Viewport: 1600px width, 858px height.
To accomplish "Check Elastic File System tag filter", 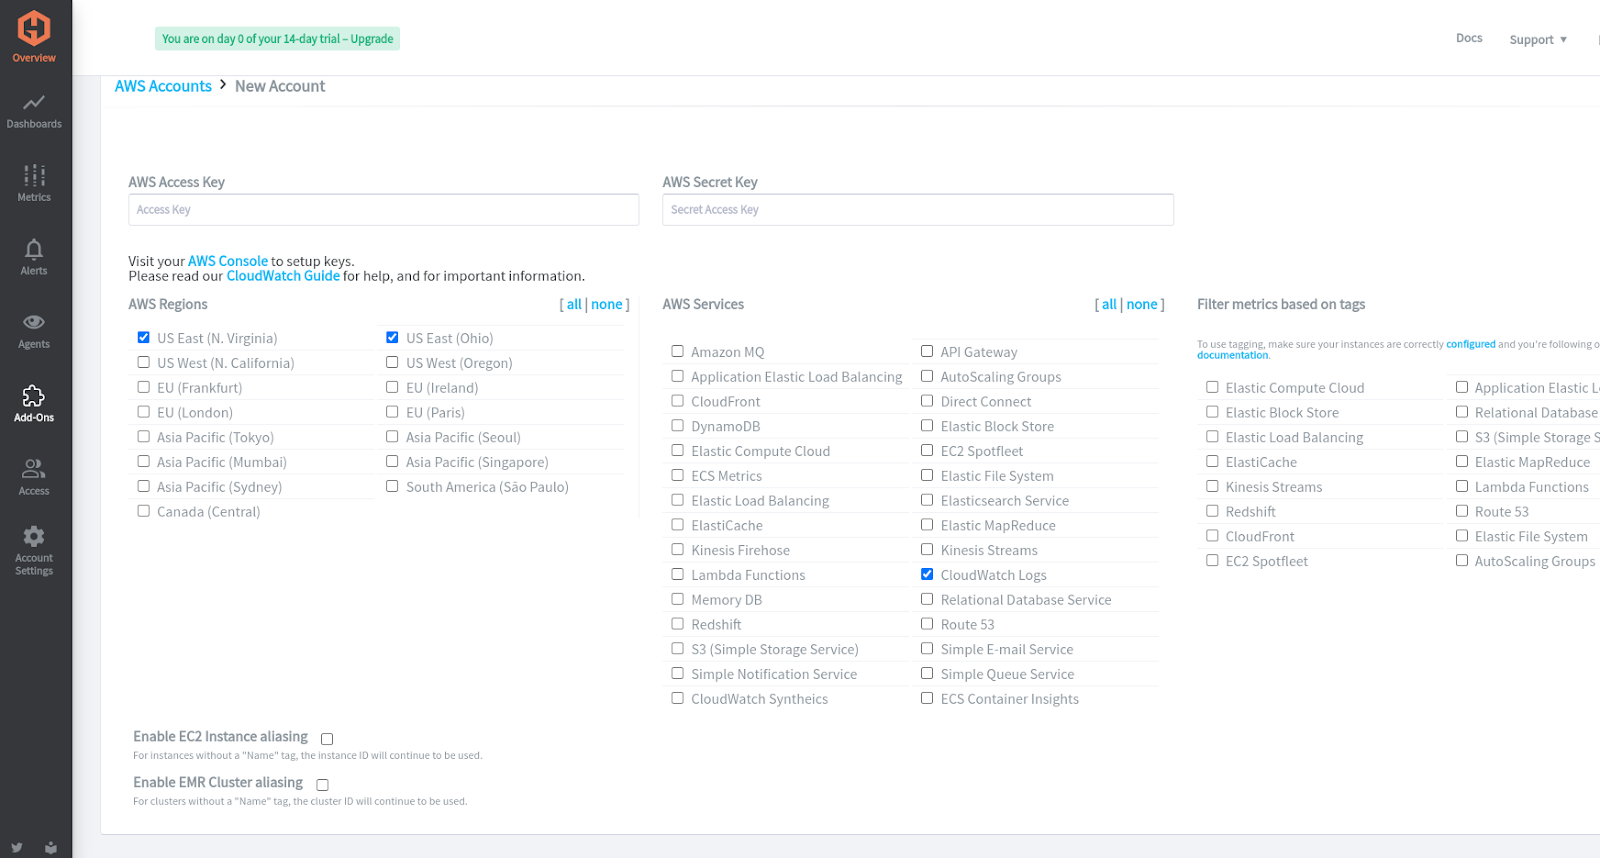I will tap(1462, 536).
